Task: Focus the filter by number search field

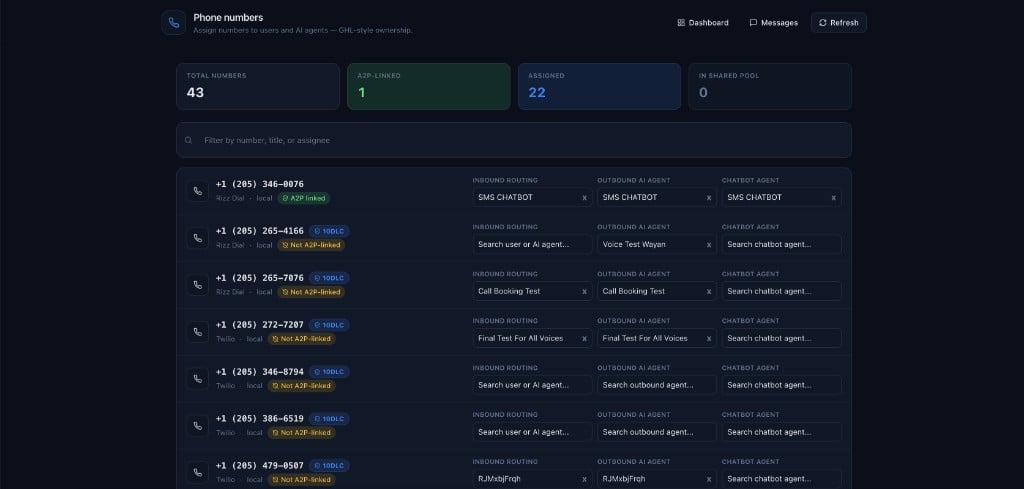Action: [514, 140]
